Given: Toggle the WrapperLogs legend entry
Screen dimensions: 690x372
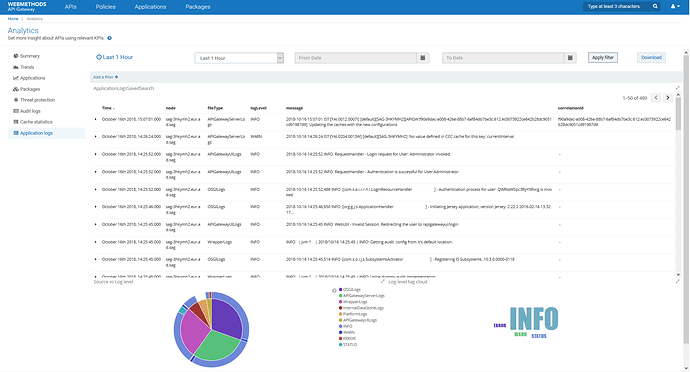Looking at the screenshot, I should point(353,302).
